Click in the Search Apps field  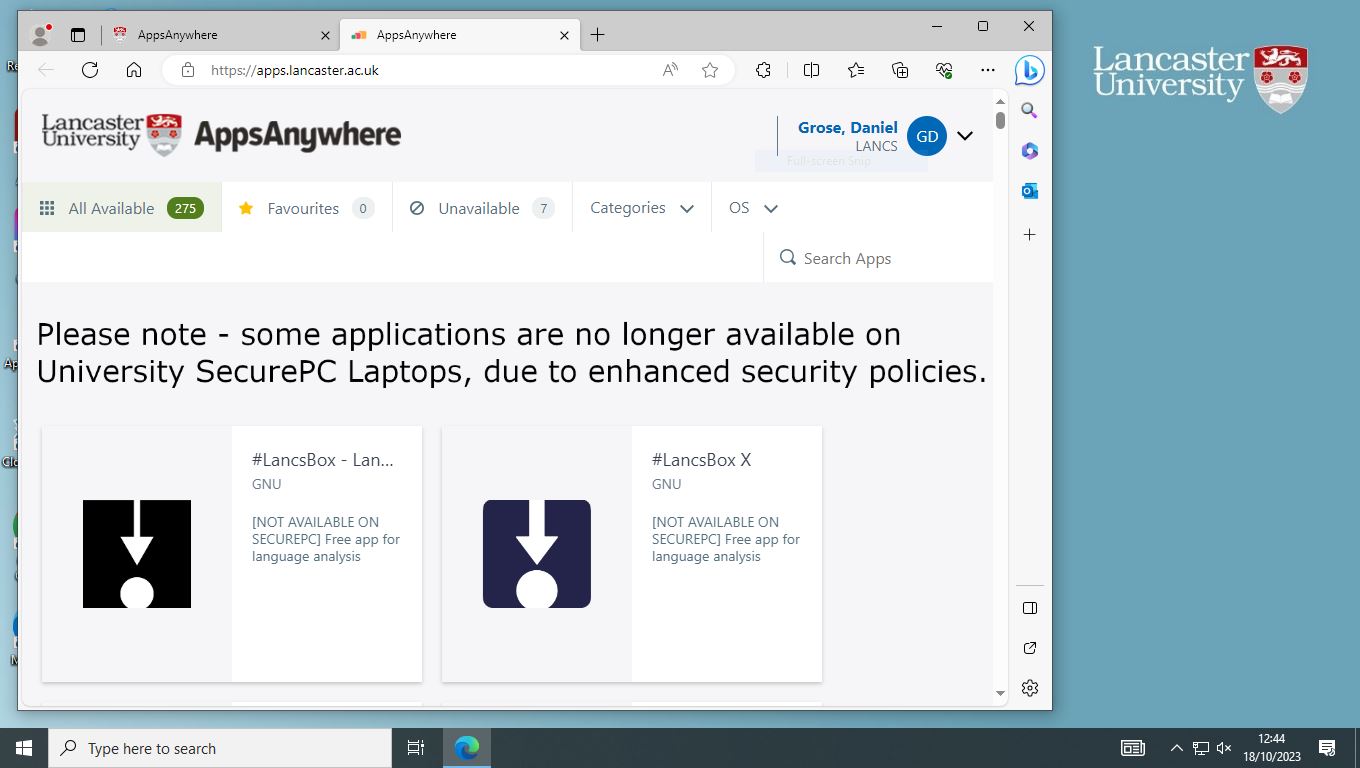click(x=880, y=258)
